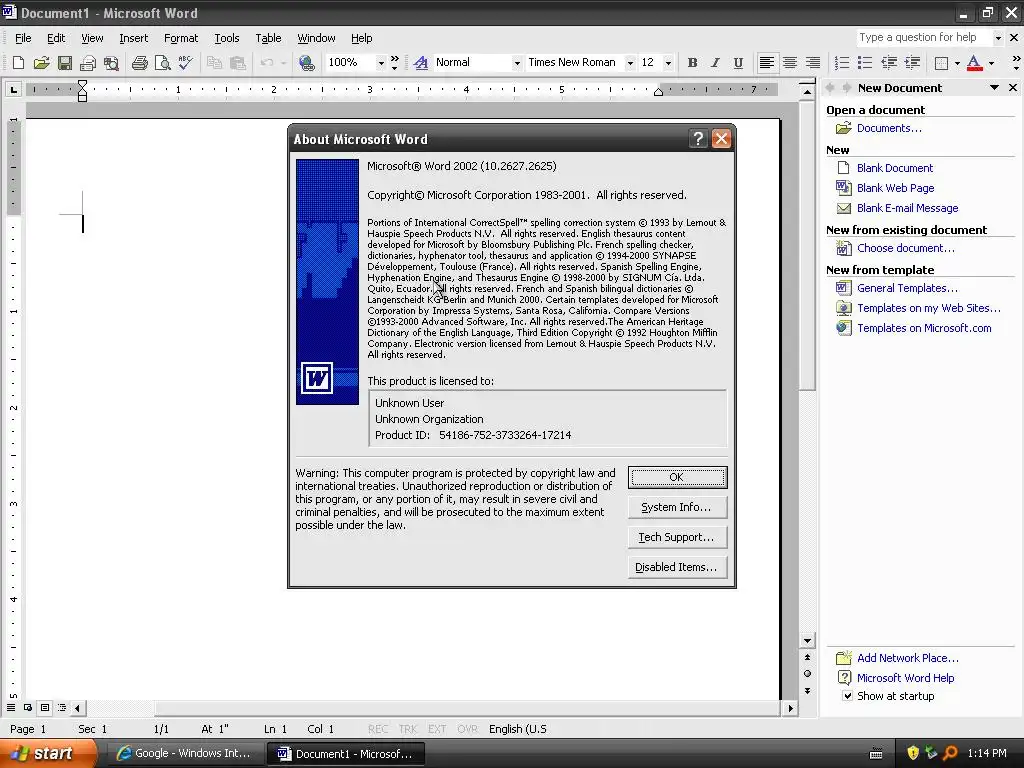
Task: Click the Blank E-mail Message link
Action: (907, 208)
